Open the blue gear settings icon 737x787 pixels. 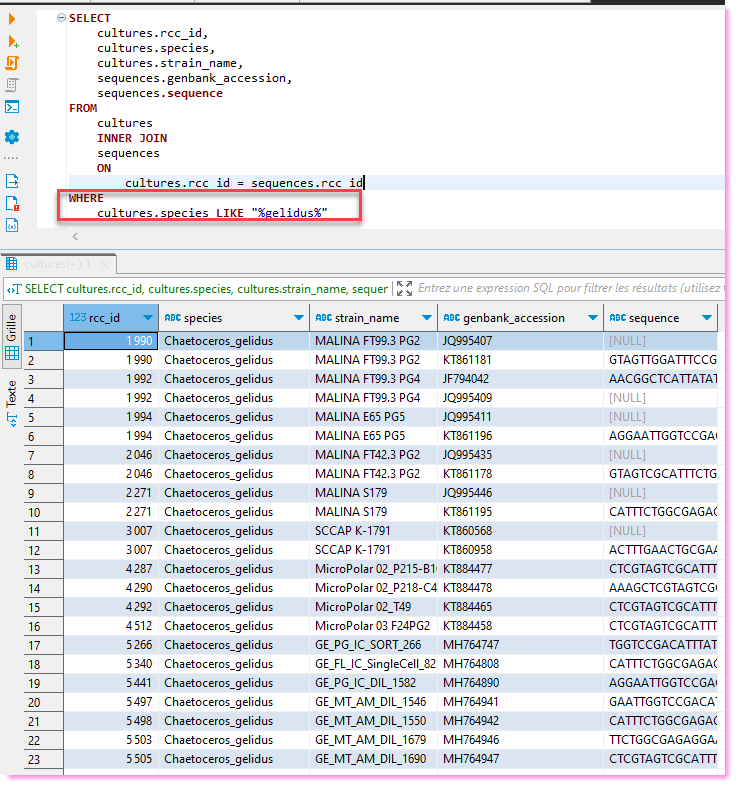[12, 137]
